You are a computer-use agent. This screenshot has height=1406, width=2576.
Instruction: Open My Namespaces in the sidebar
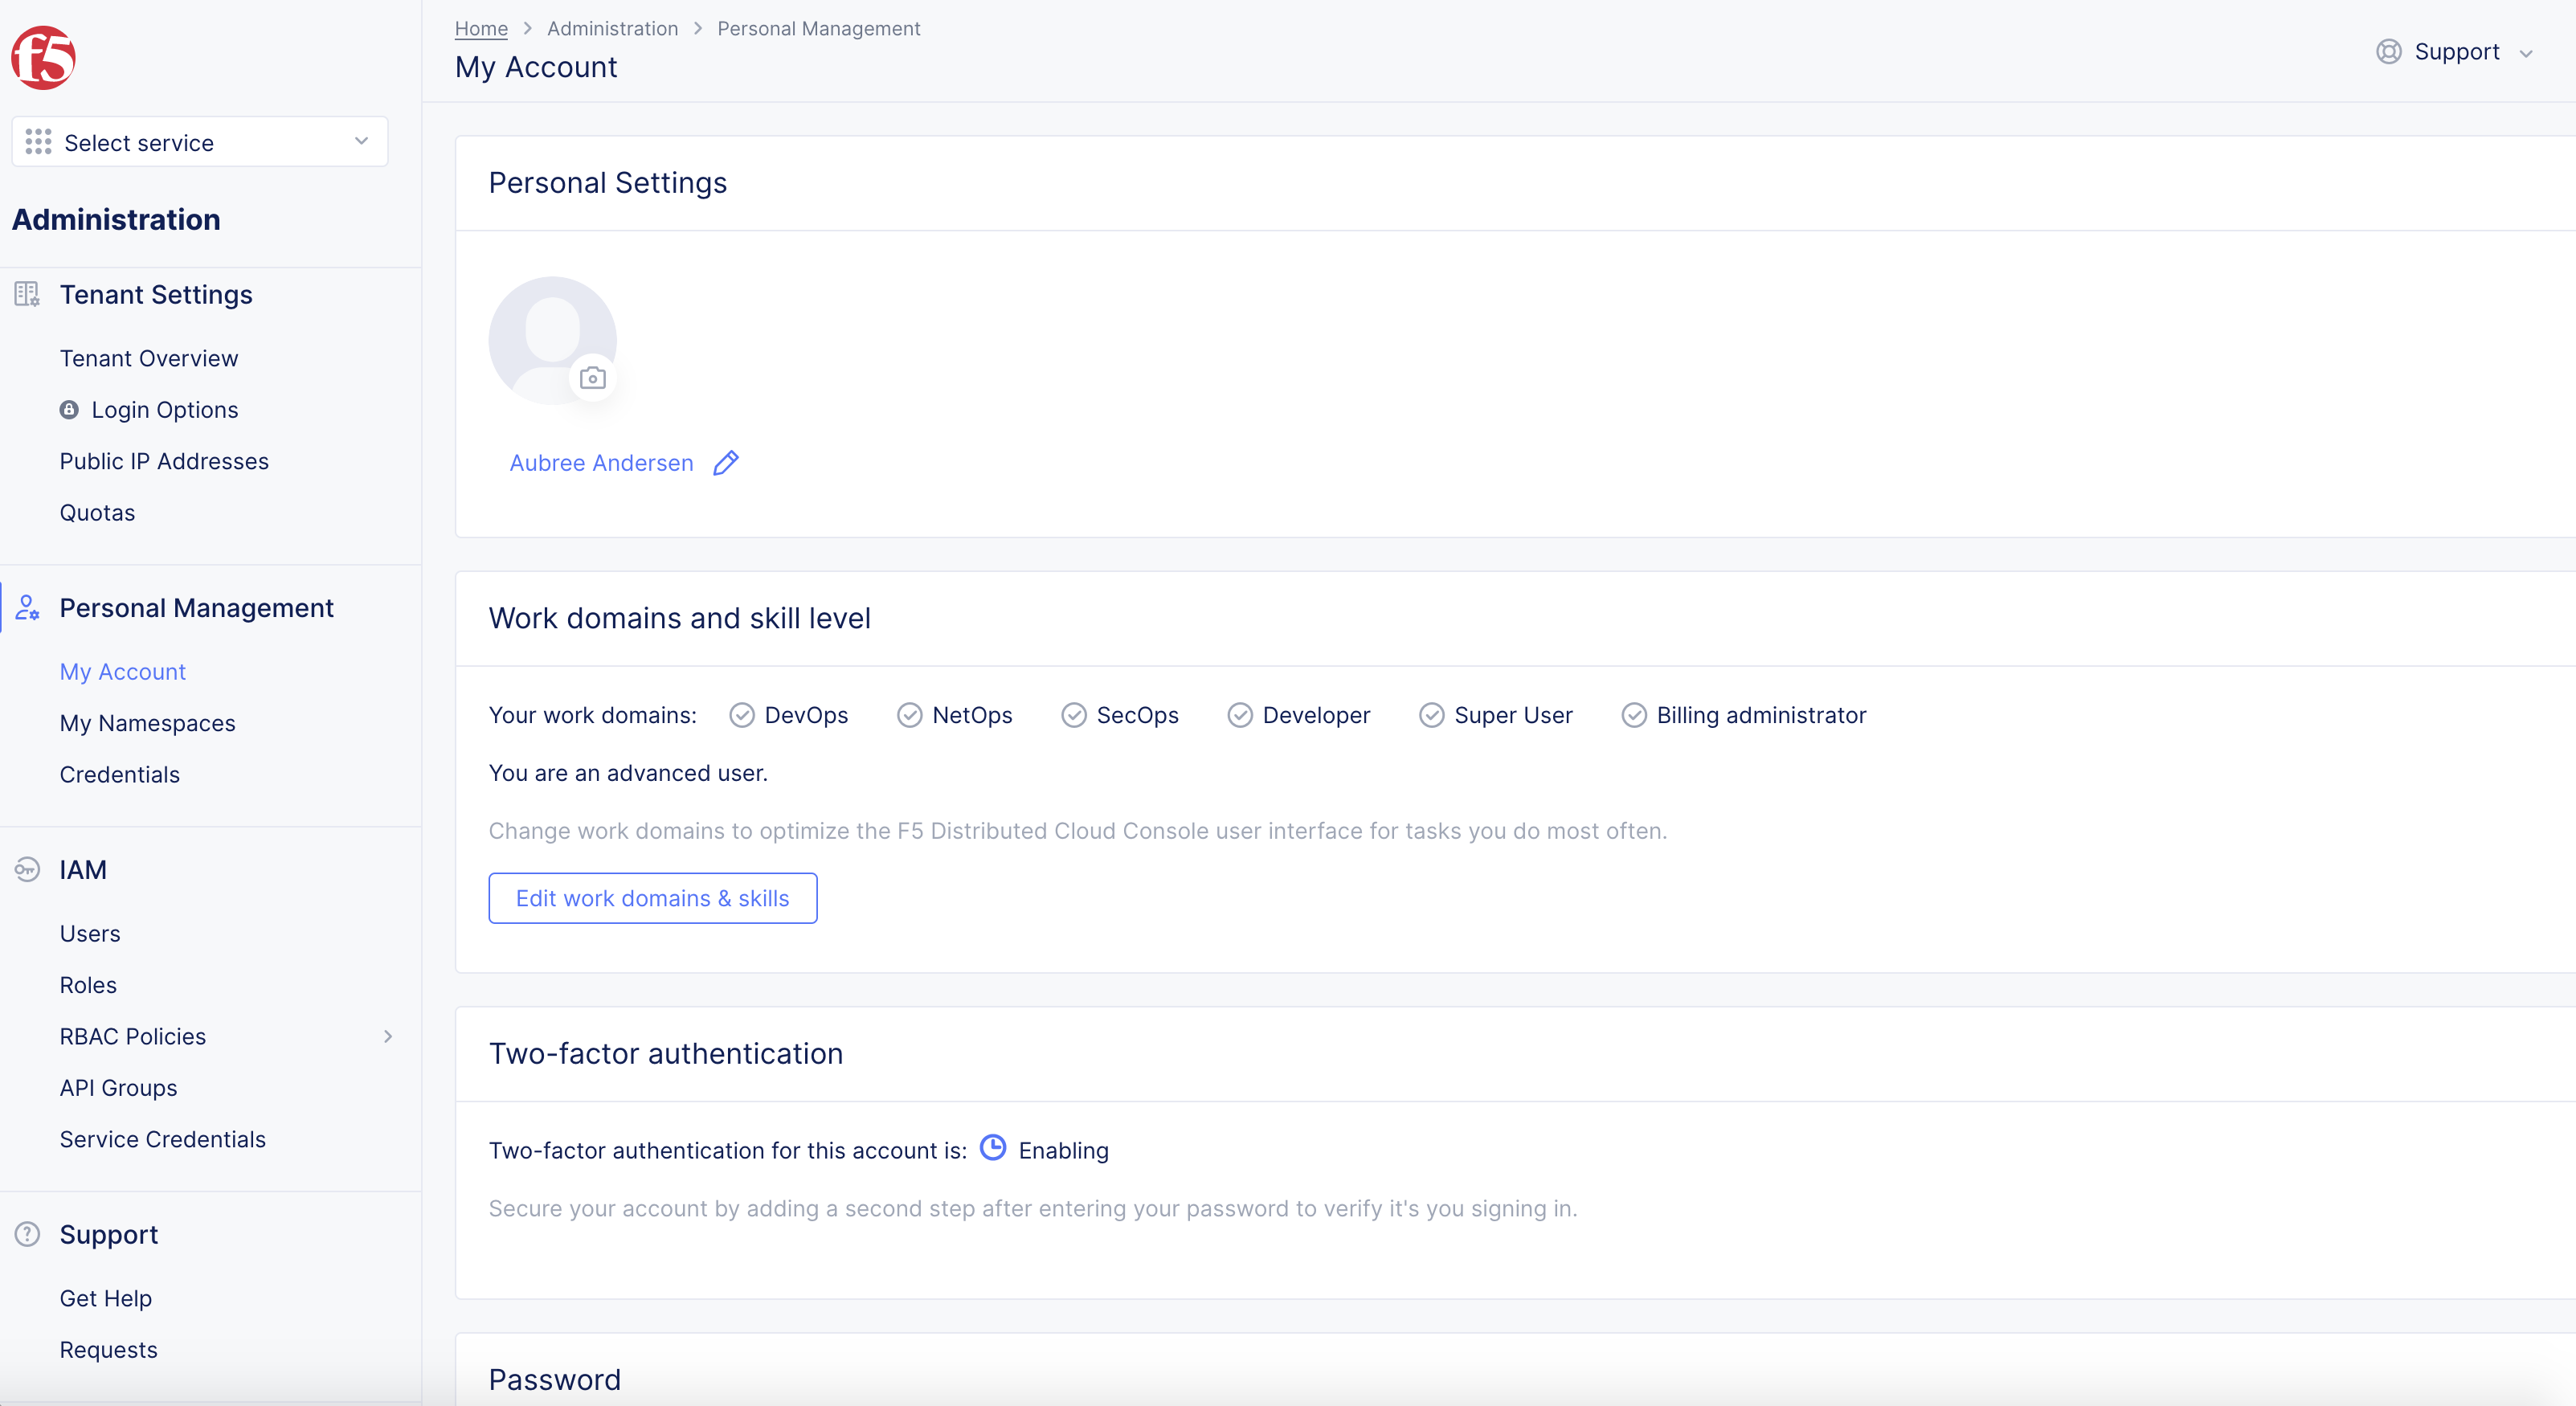pyautogui.click(x=147, y=722)
